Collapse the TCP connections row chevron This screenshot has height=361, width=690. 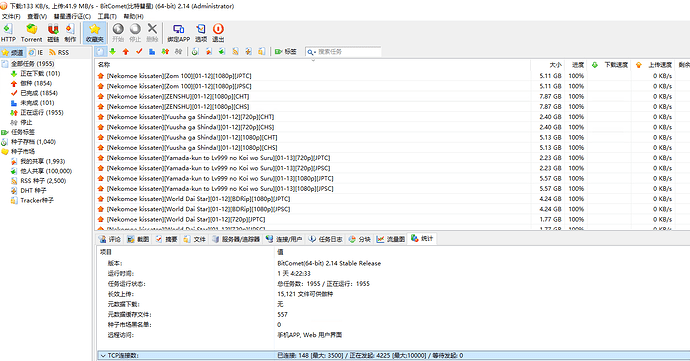[x=103, y=355]
